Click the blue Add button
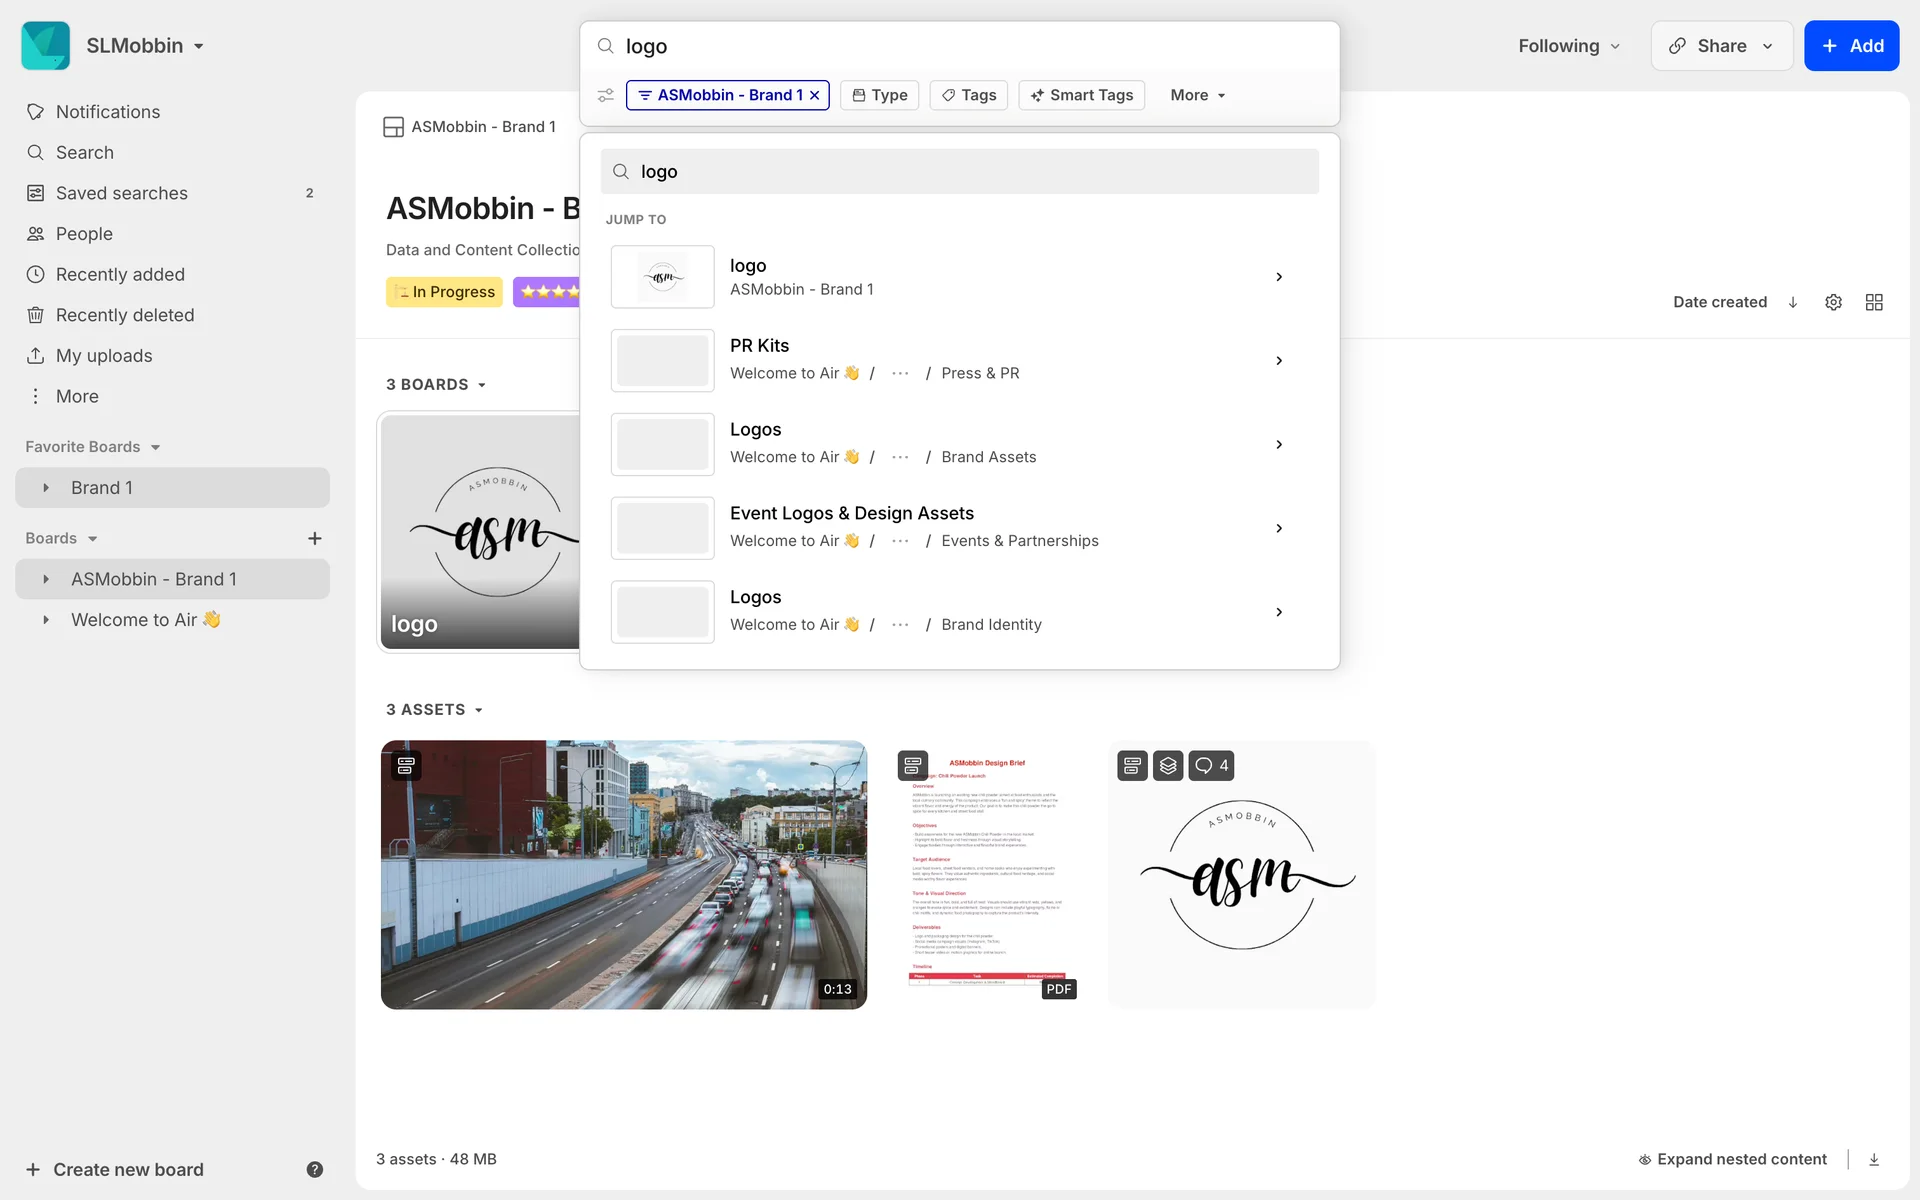The image size is (1920, 1200). (1851, 46)
